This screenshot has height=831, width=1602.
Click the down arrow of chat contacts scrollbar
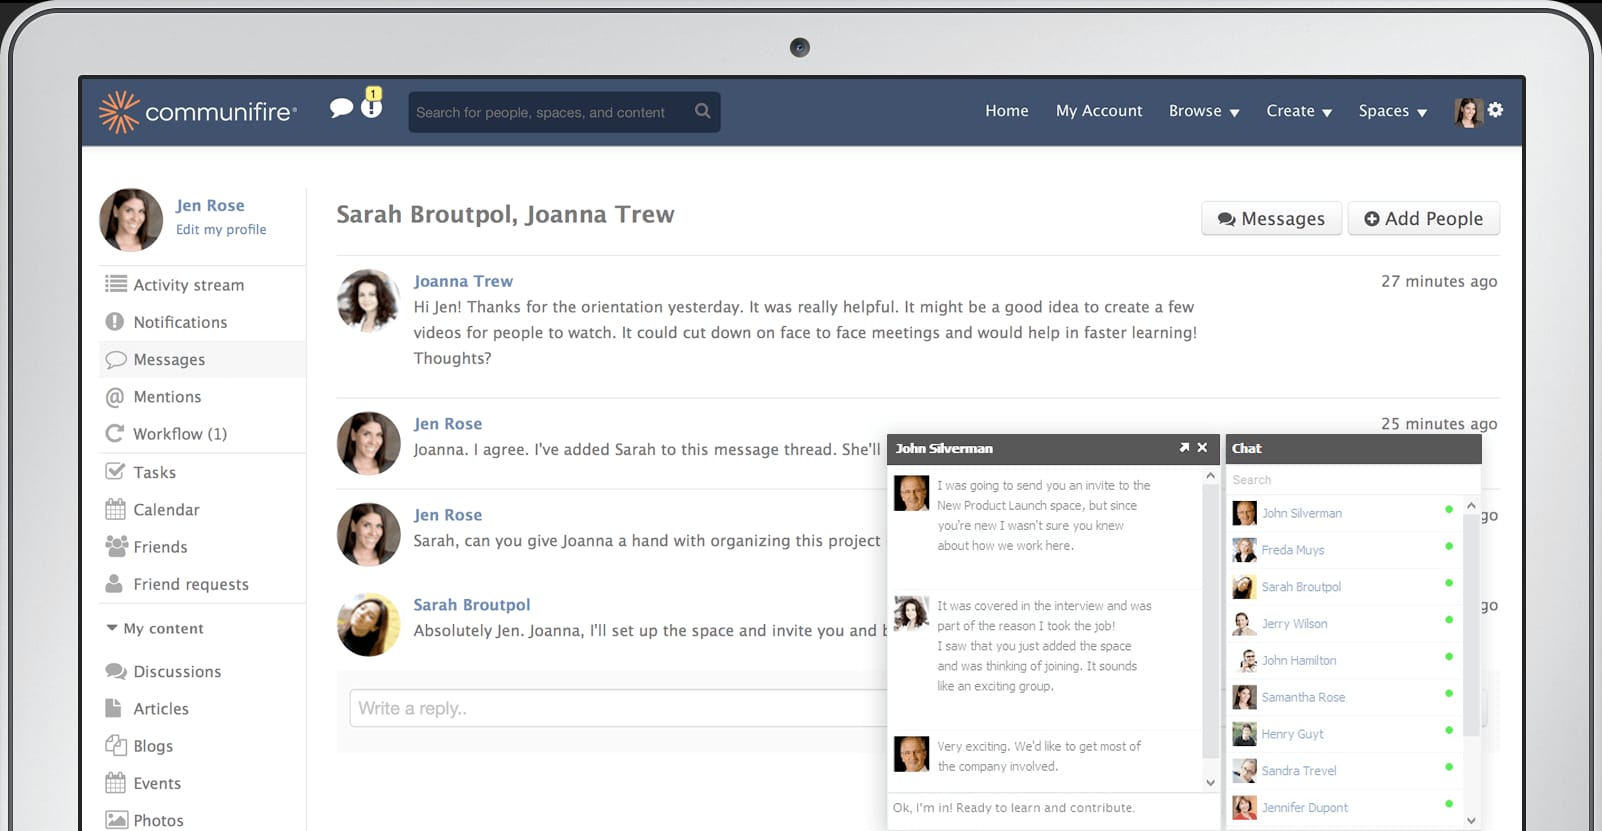click(x=1471, y=821)
